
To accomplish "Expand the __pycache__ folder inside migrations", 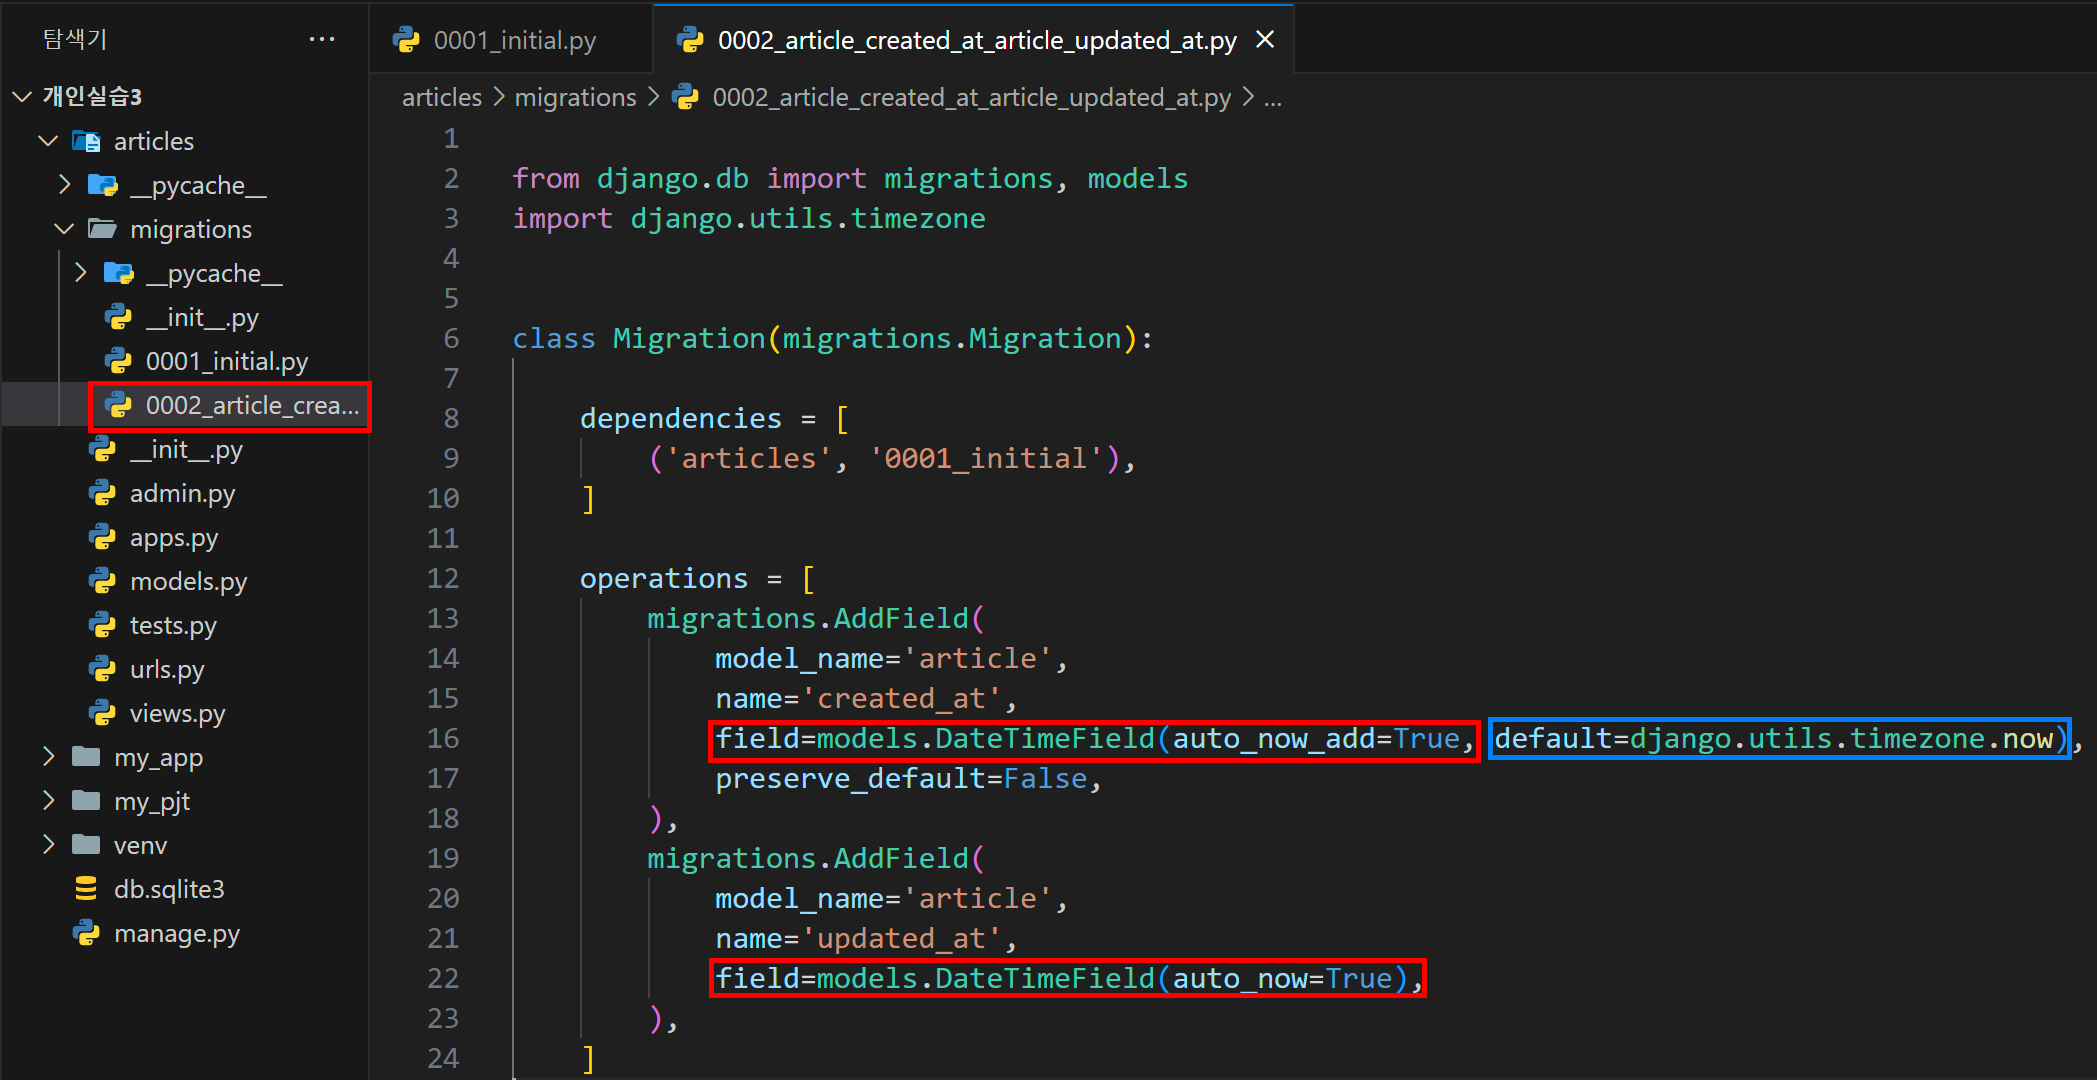I will click(x=81, y=273).
